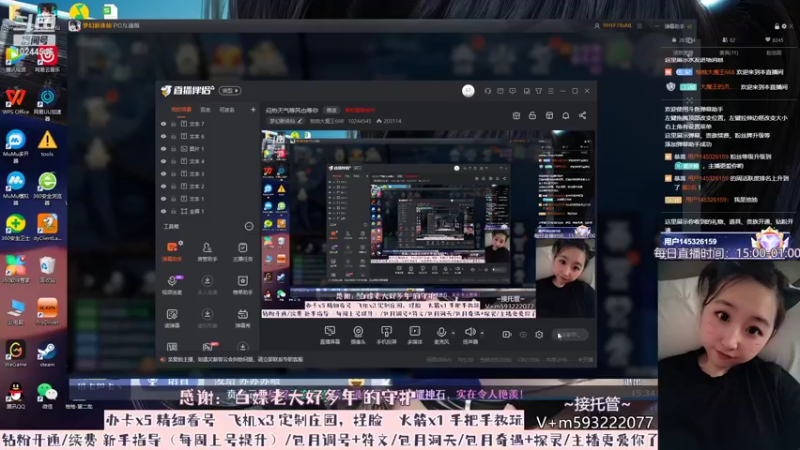
Task: Hide the 文本 2 source
Action: [x=163, y=186]
